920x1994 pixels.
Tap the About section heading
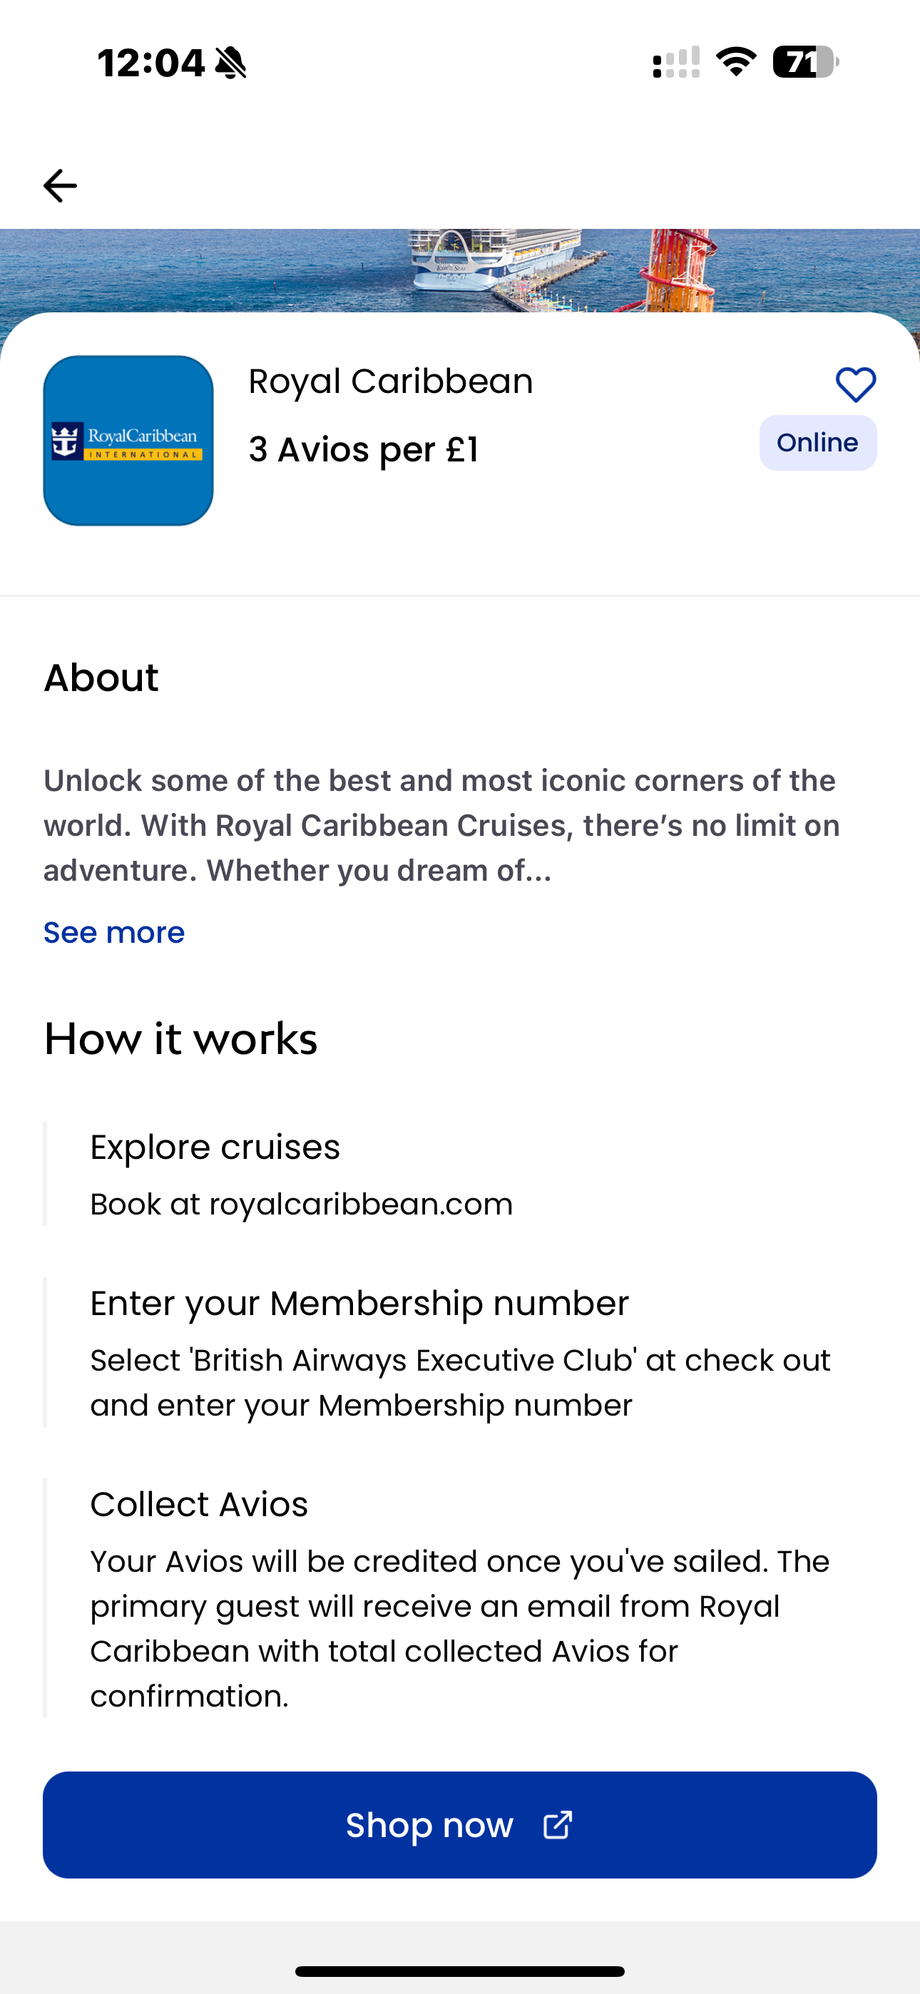coord(101,678)
